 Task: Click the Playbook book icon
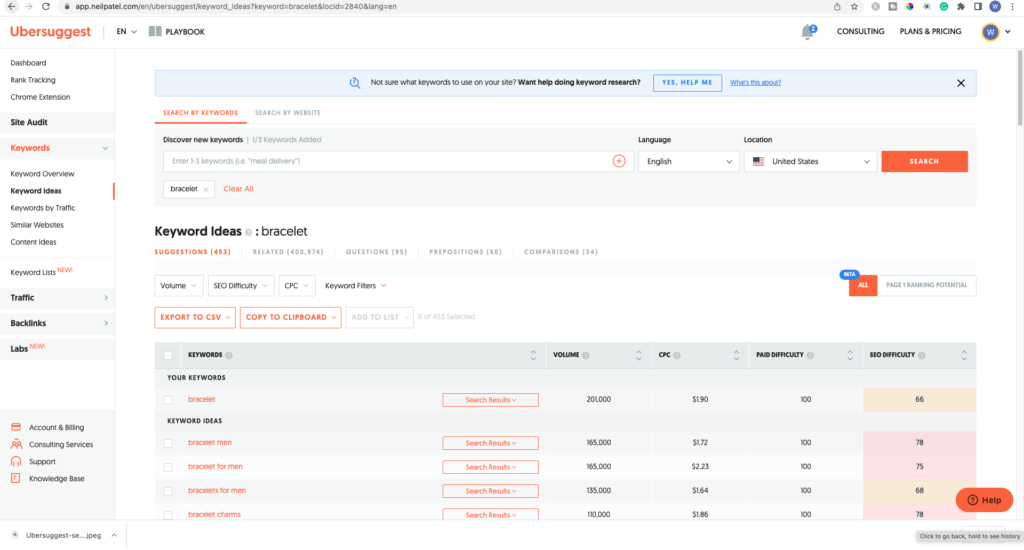pyautogui.click(x=155, y=31)
